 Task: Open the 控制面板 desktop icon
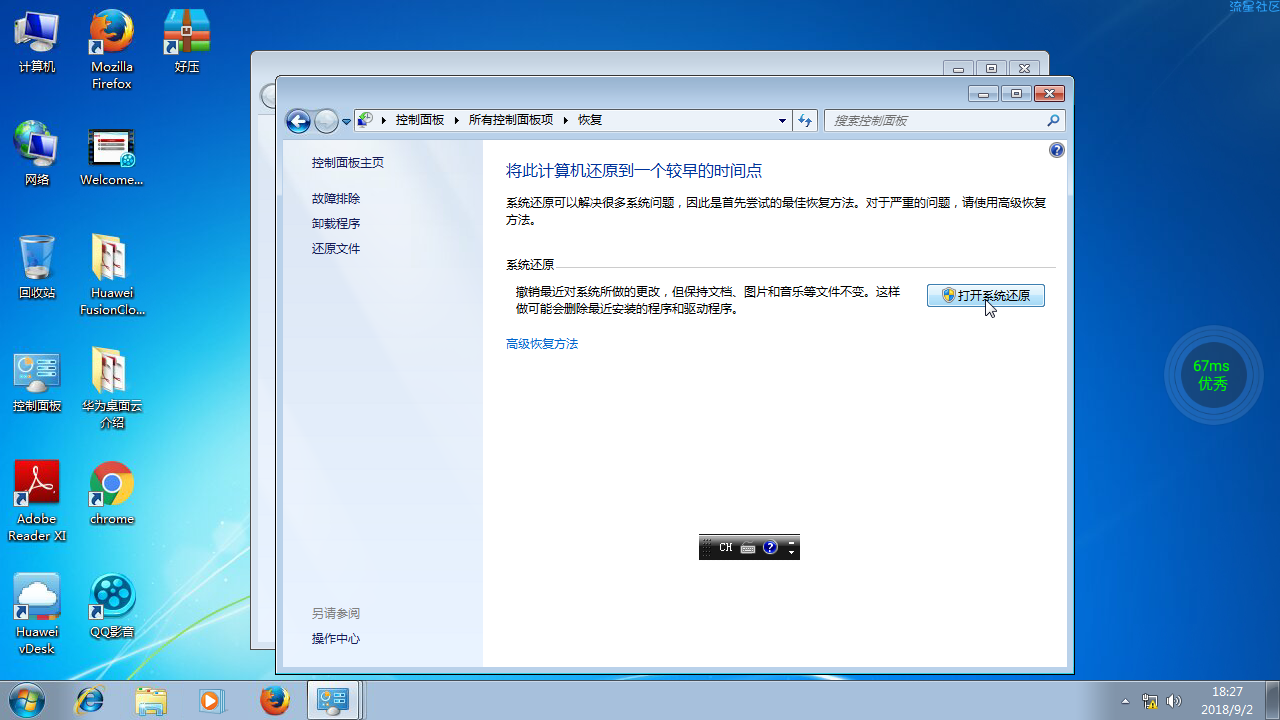tap(37, 380)
